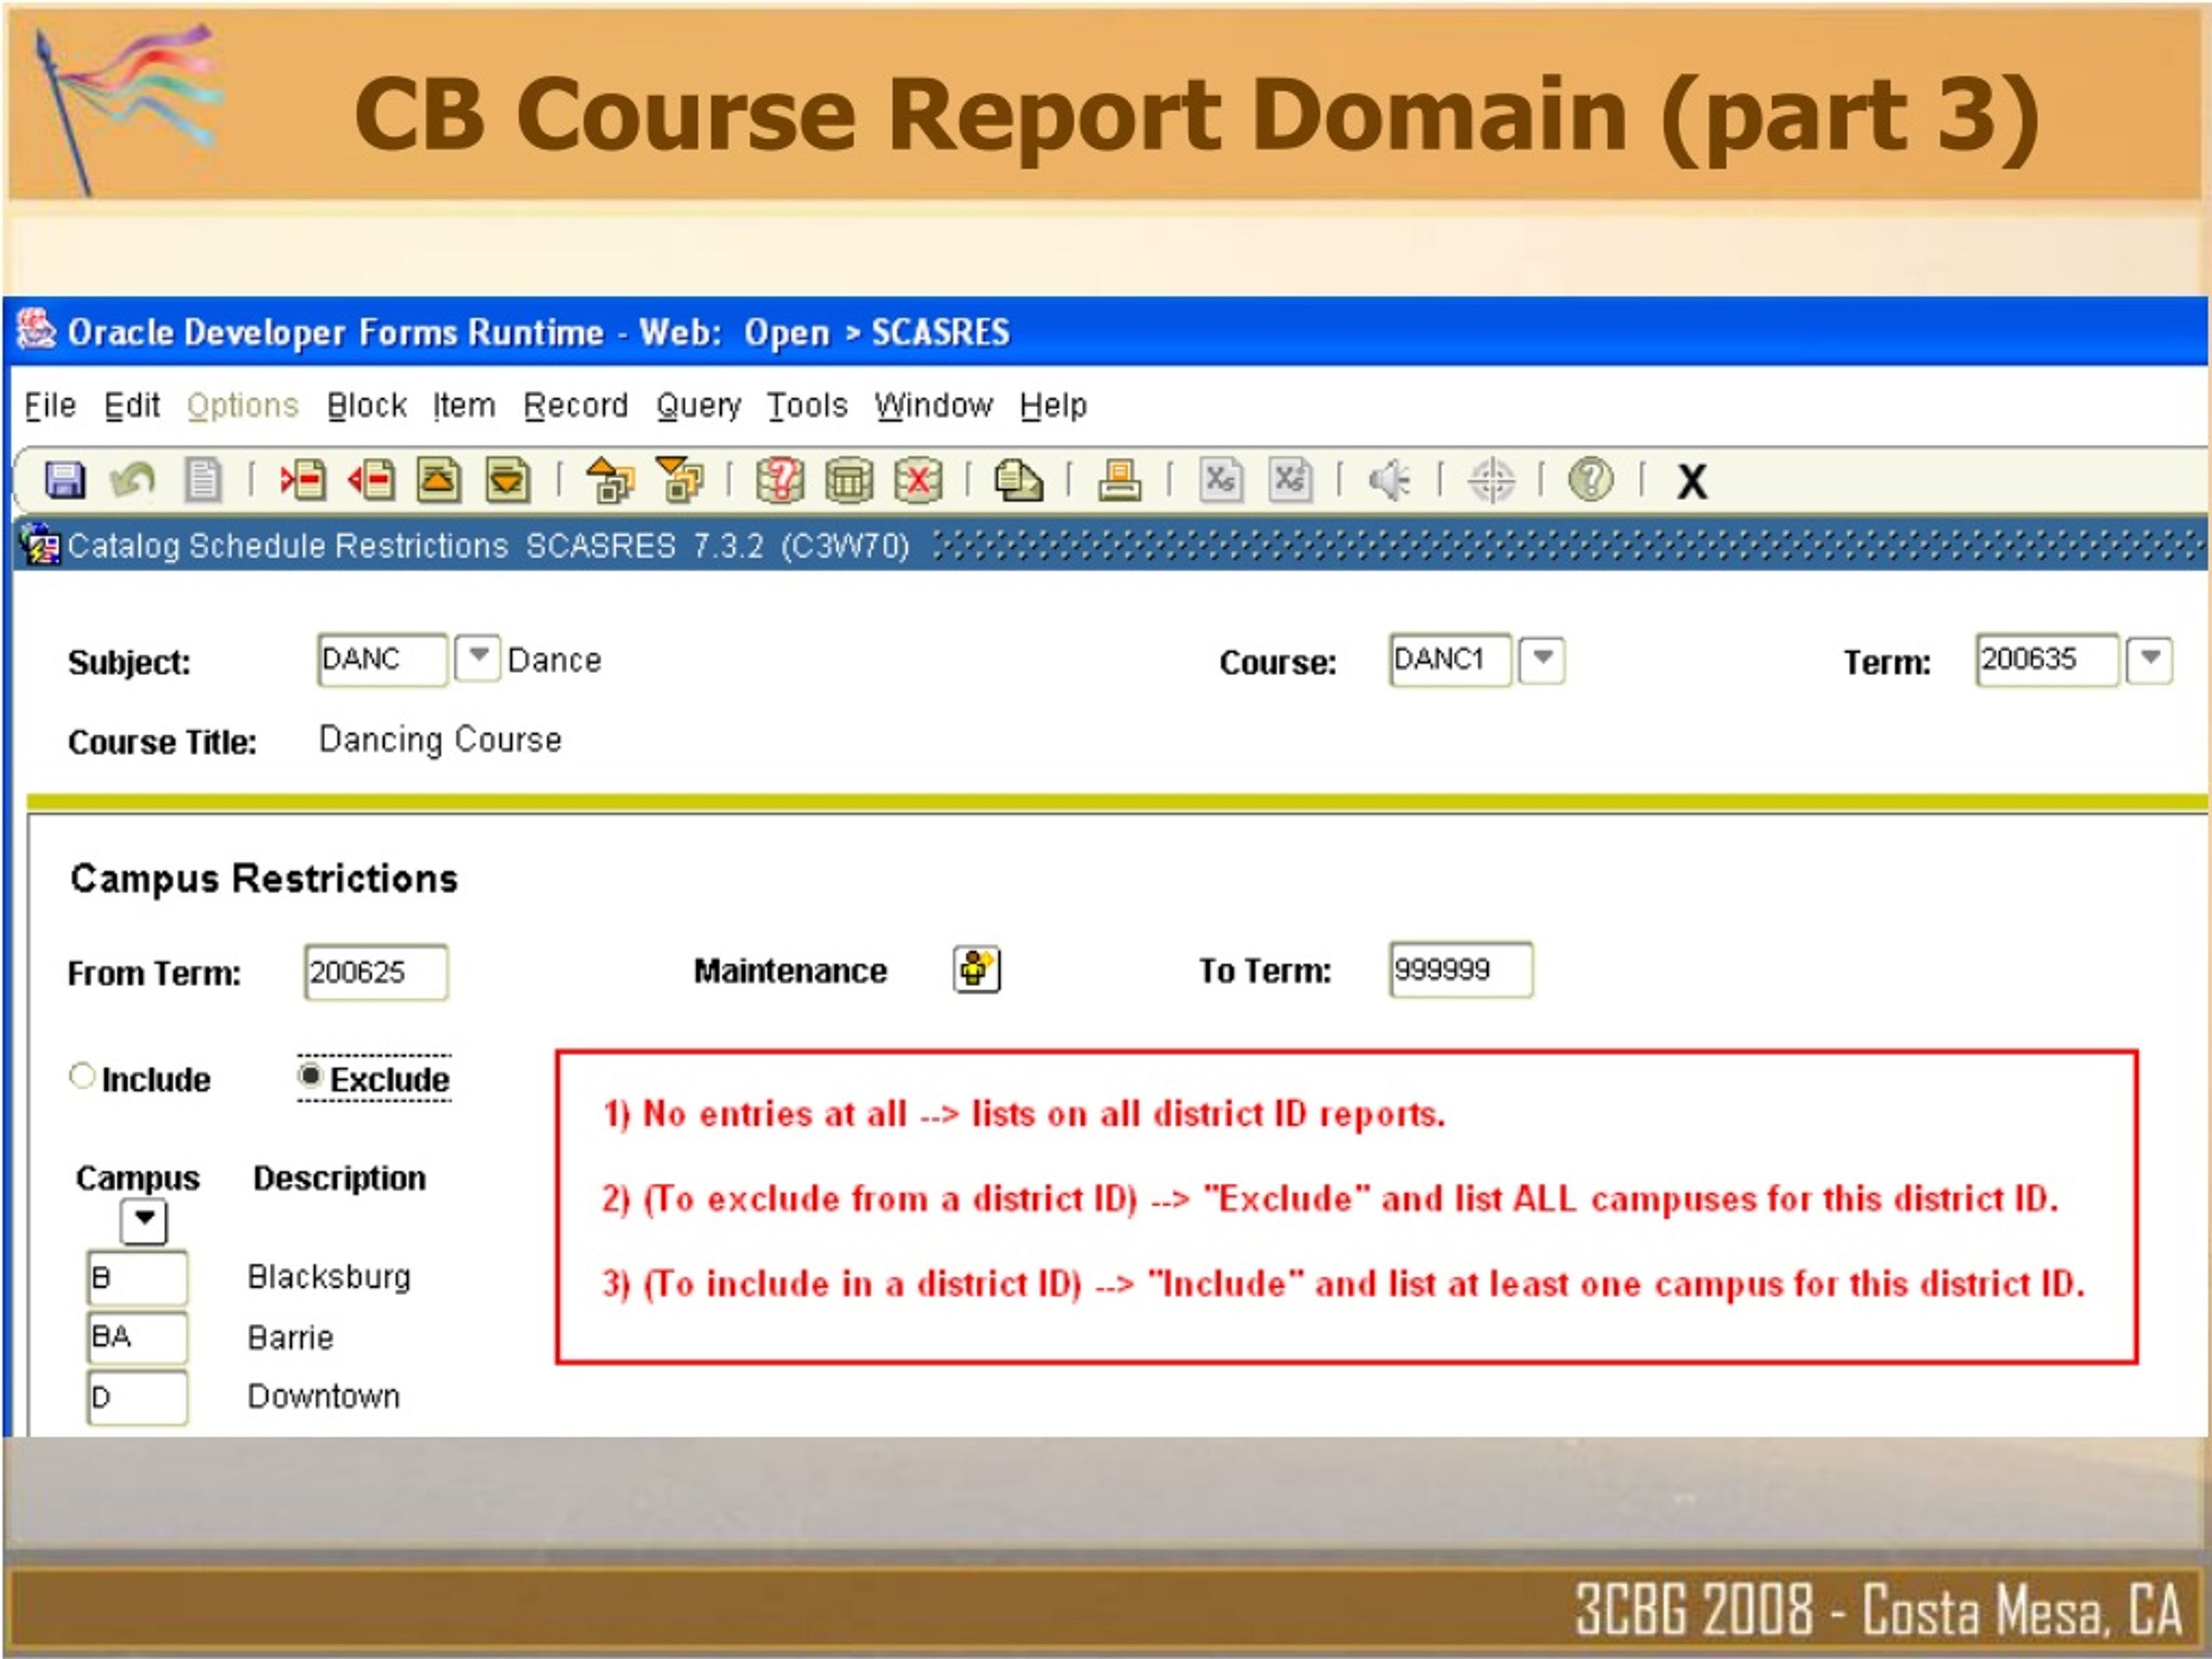Select the Include radio button
Image resolution: width=2212 pixels, height=1659 pixels.
[x=82, y=1077]
